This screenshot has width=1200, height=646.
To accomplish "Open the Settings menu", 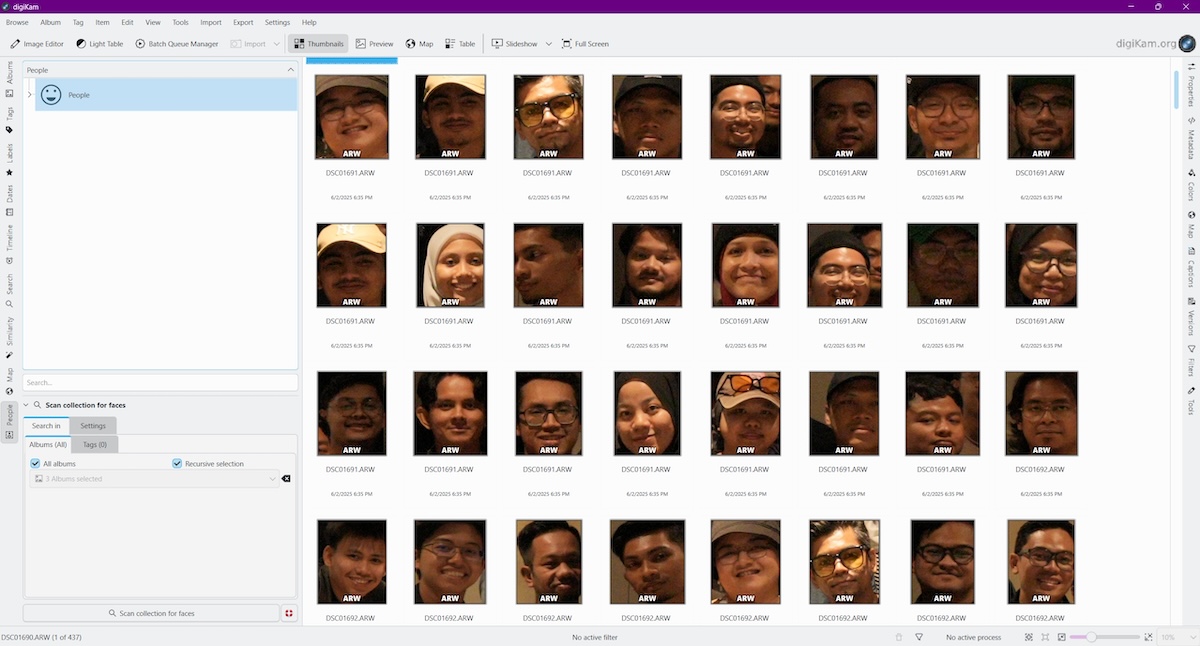I will [277, 21].
